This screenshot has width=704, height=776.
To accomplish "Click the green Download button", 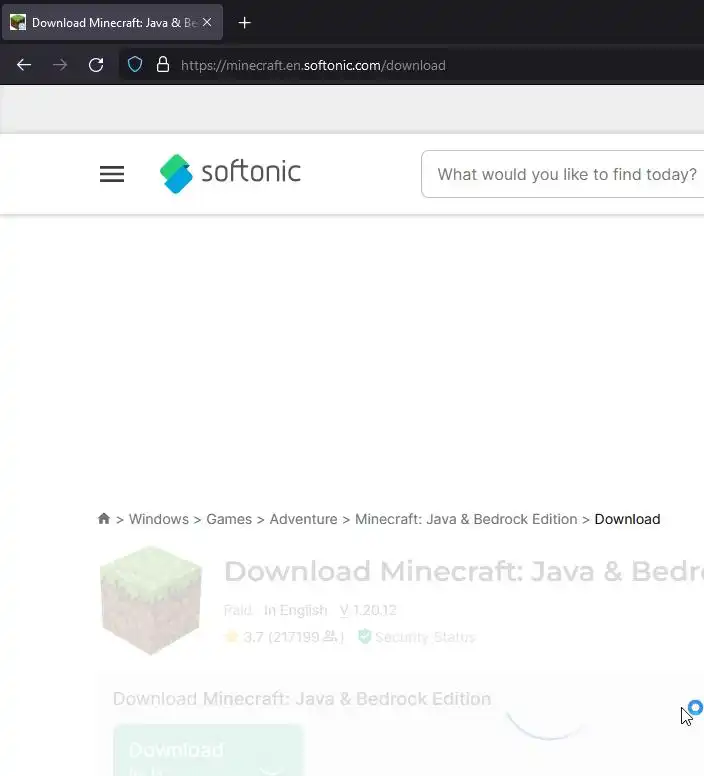I will 208,750.
